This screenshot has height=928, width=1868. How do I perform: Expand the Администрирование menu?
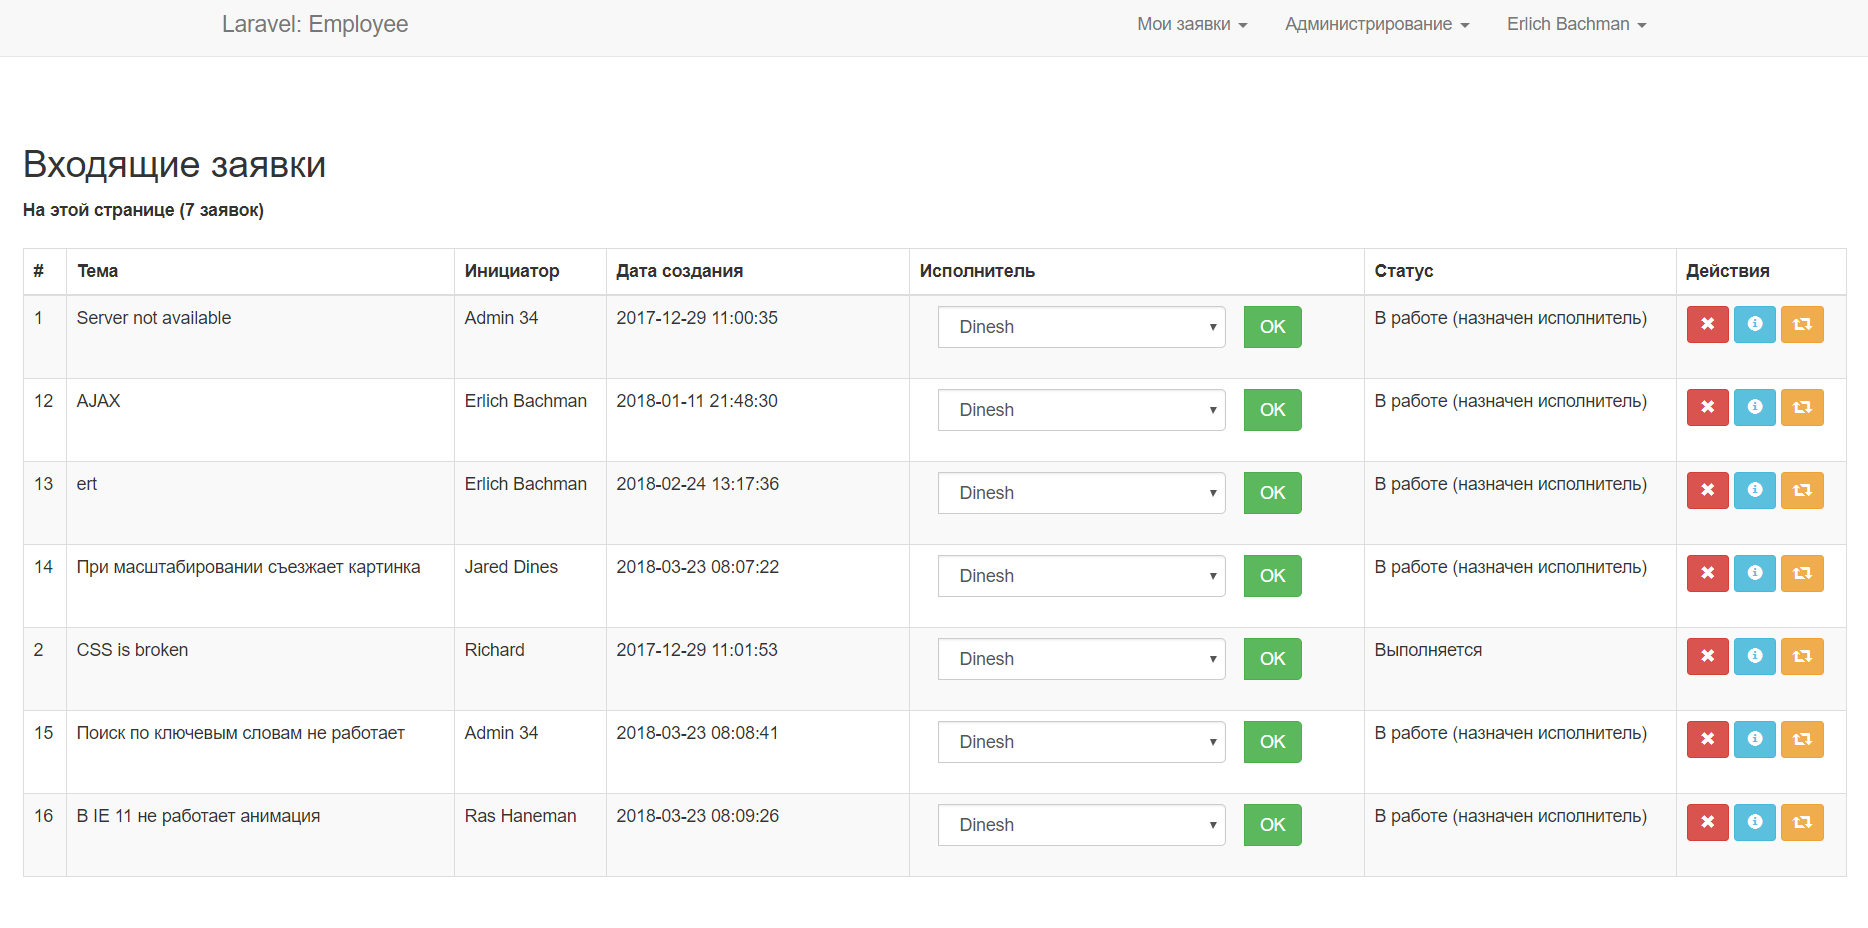point(1377,24)
